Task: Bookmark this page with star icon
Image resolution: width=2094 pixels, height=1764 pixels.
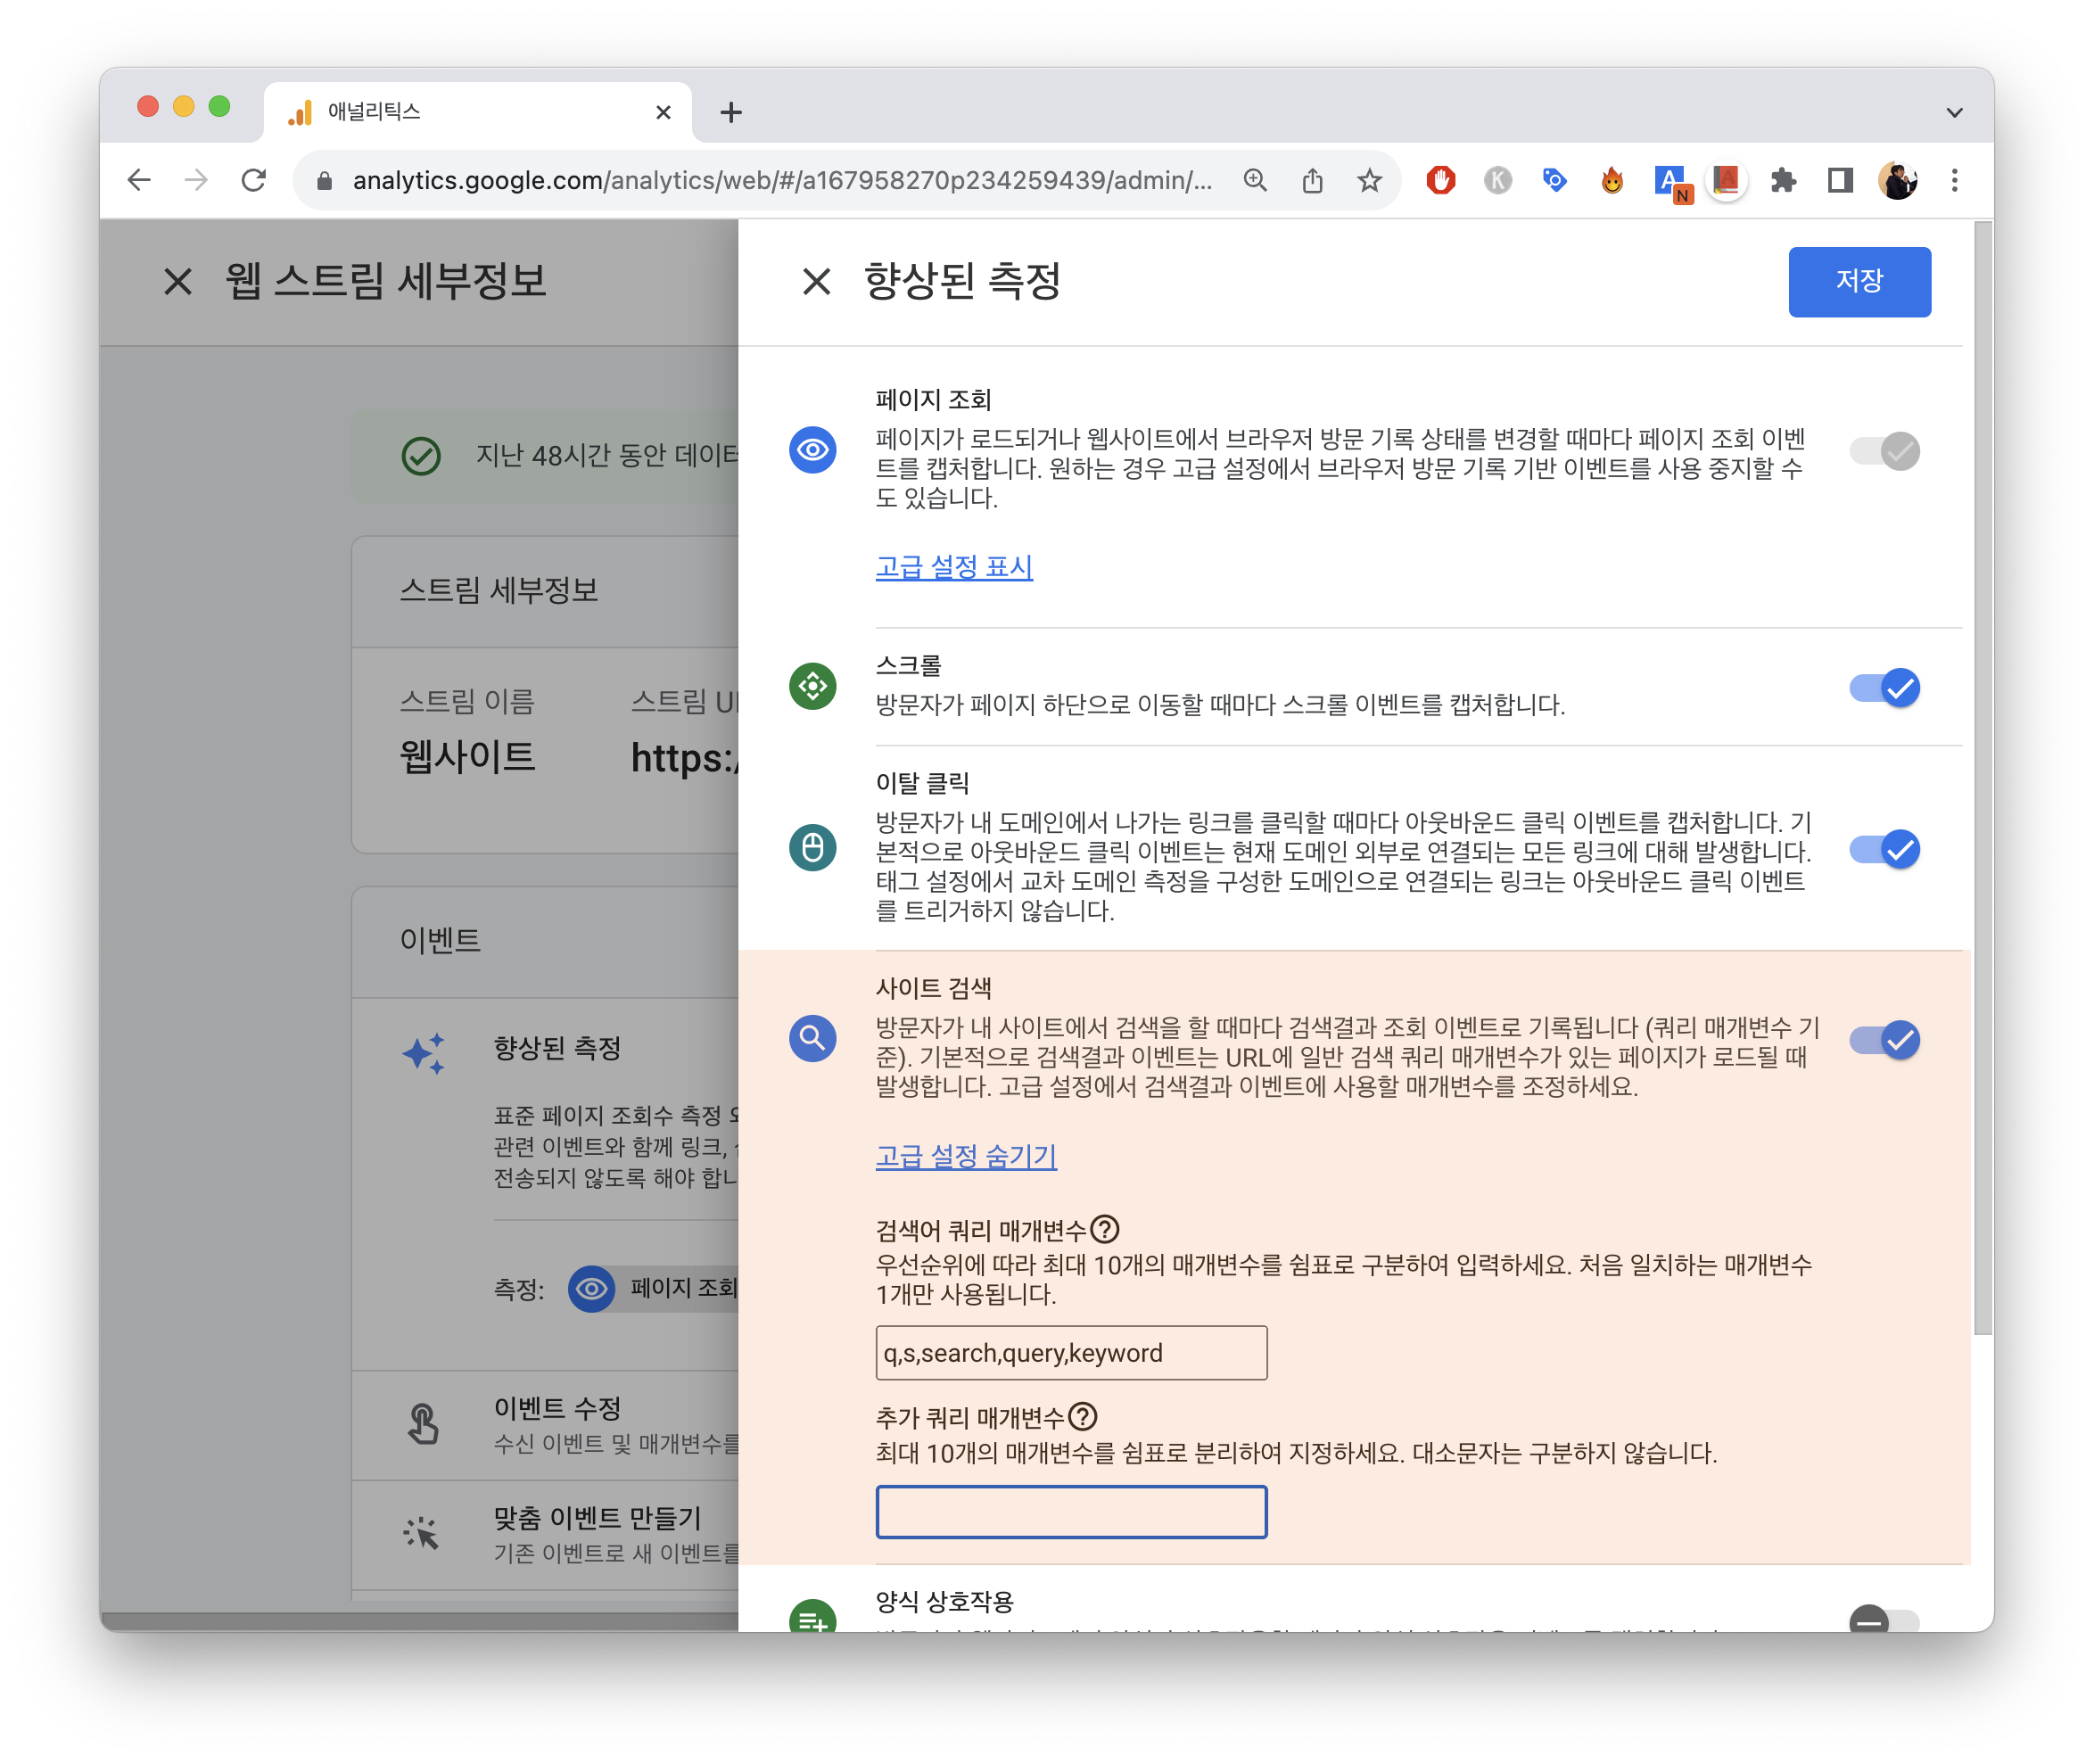Action: [x=1369, y=180]
